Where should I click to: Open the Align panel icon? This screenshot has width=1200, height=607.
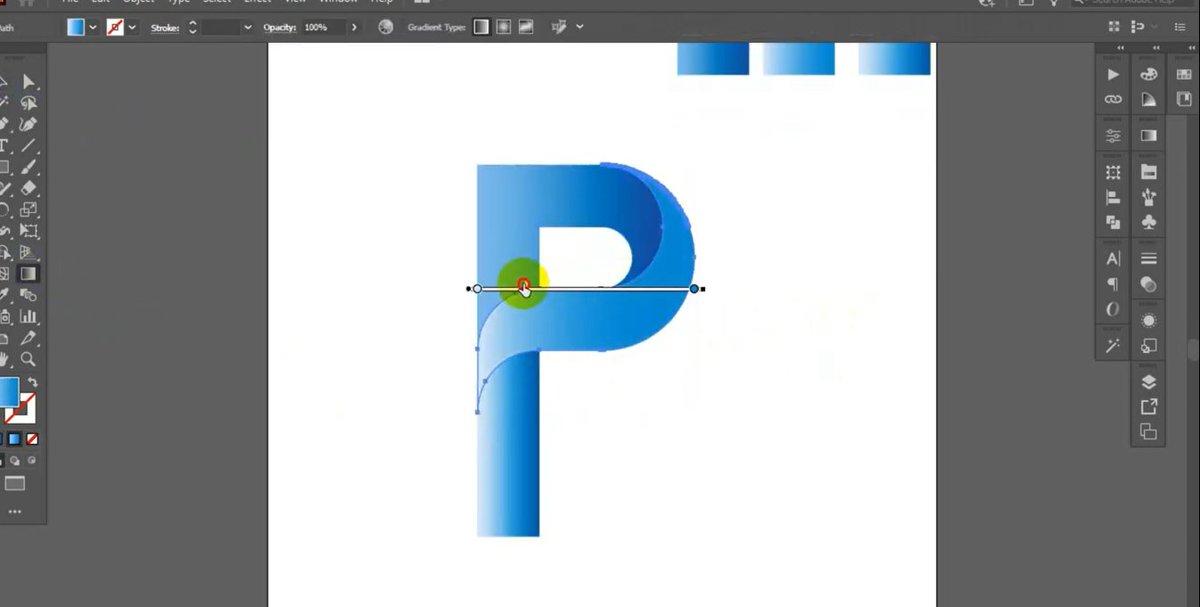[1113, 198]
